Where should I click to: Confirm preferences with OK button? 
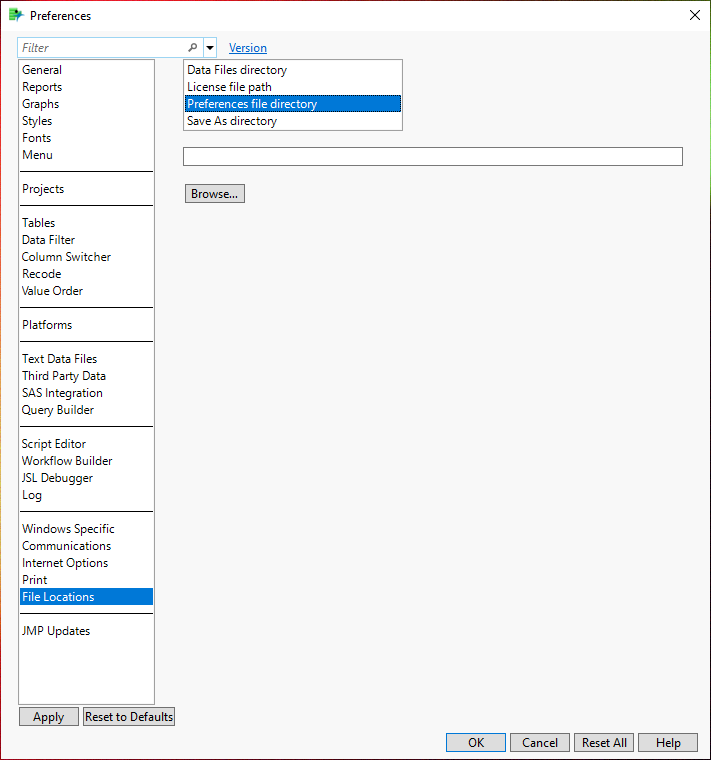476,743
